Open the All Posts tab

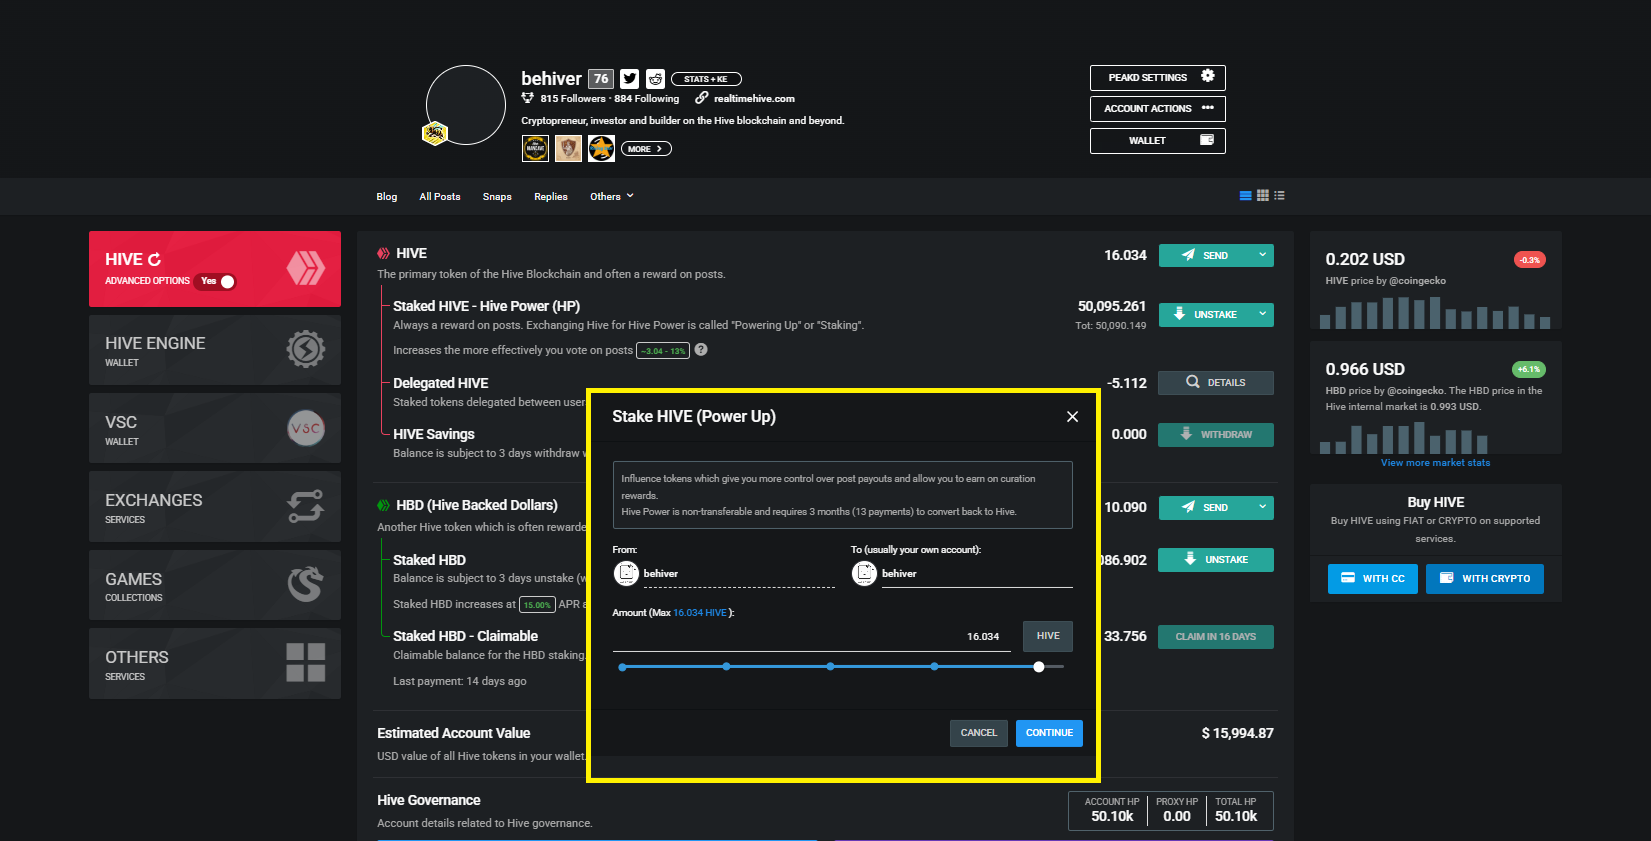(440, 196)
